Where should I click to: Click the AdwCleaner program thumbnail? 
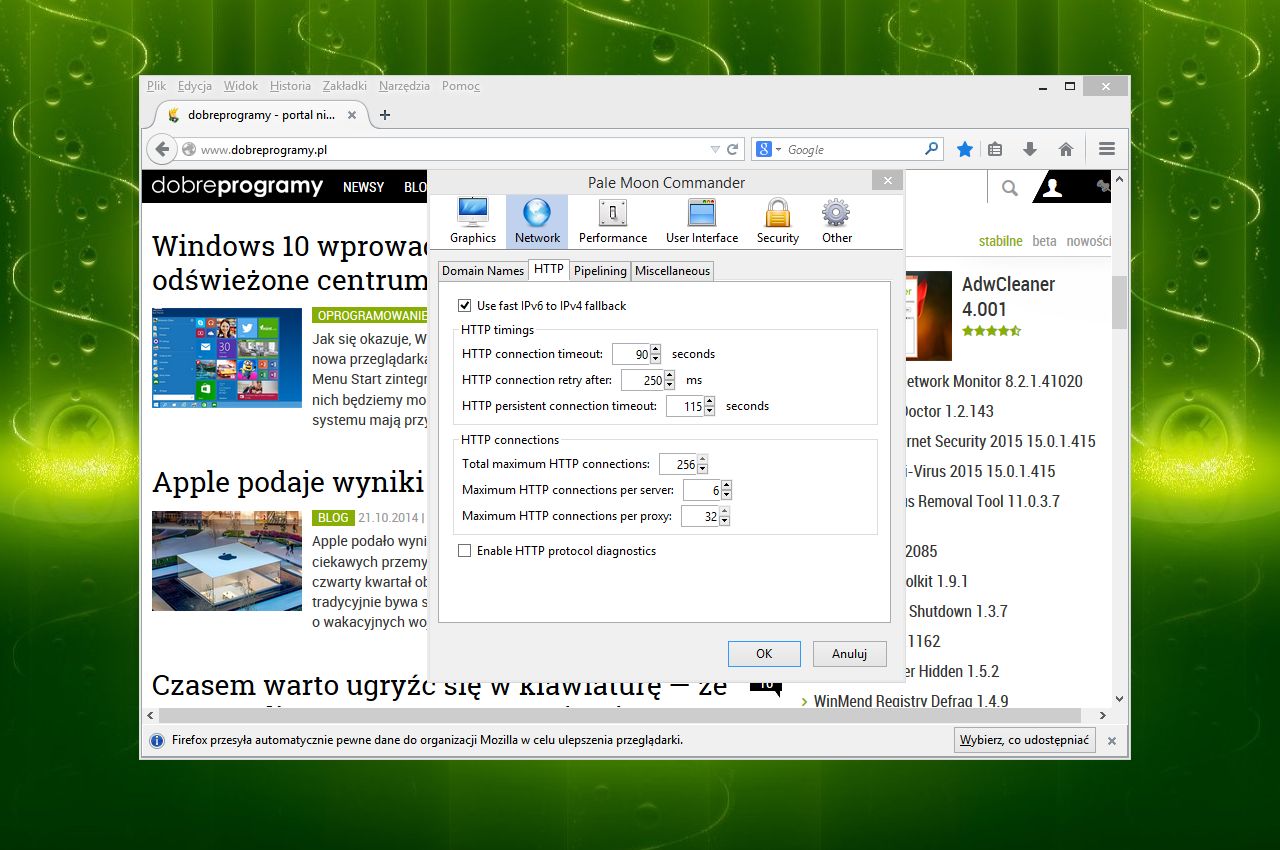click(x=928, y=316)
